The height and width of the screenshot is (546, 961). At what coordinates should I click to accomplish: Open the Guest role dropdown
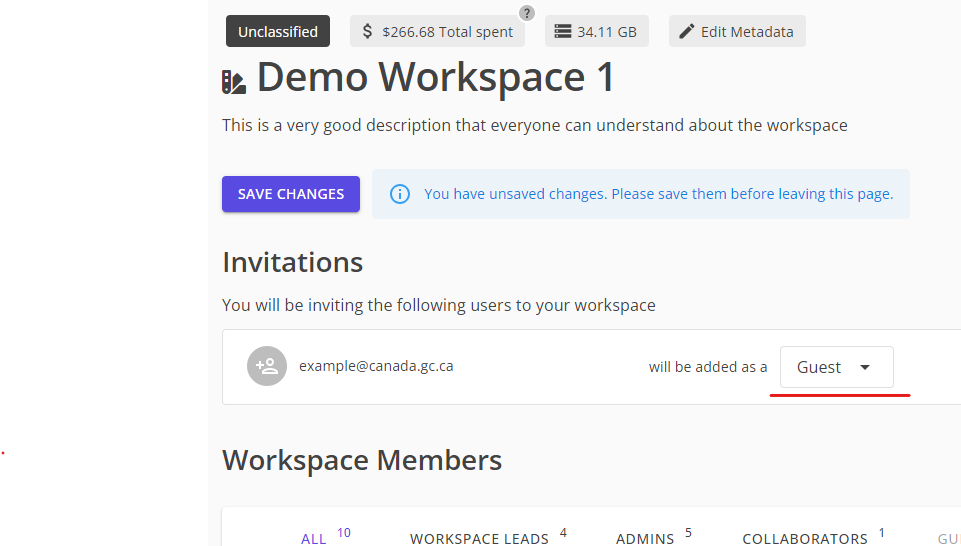836,367
